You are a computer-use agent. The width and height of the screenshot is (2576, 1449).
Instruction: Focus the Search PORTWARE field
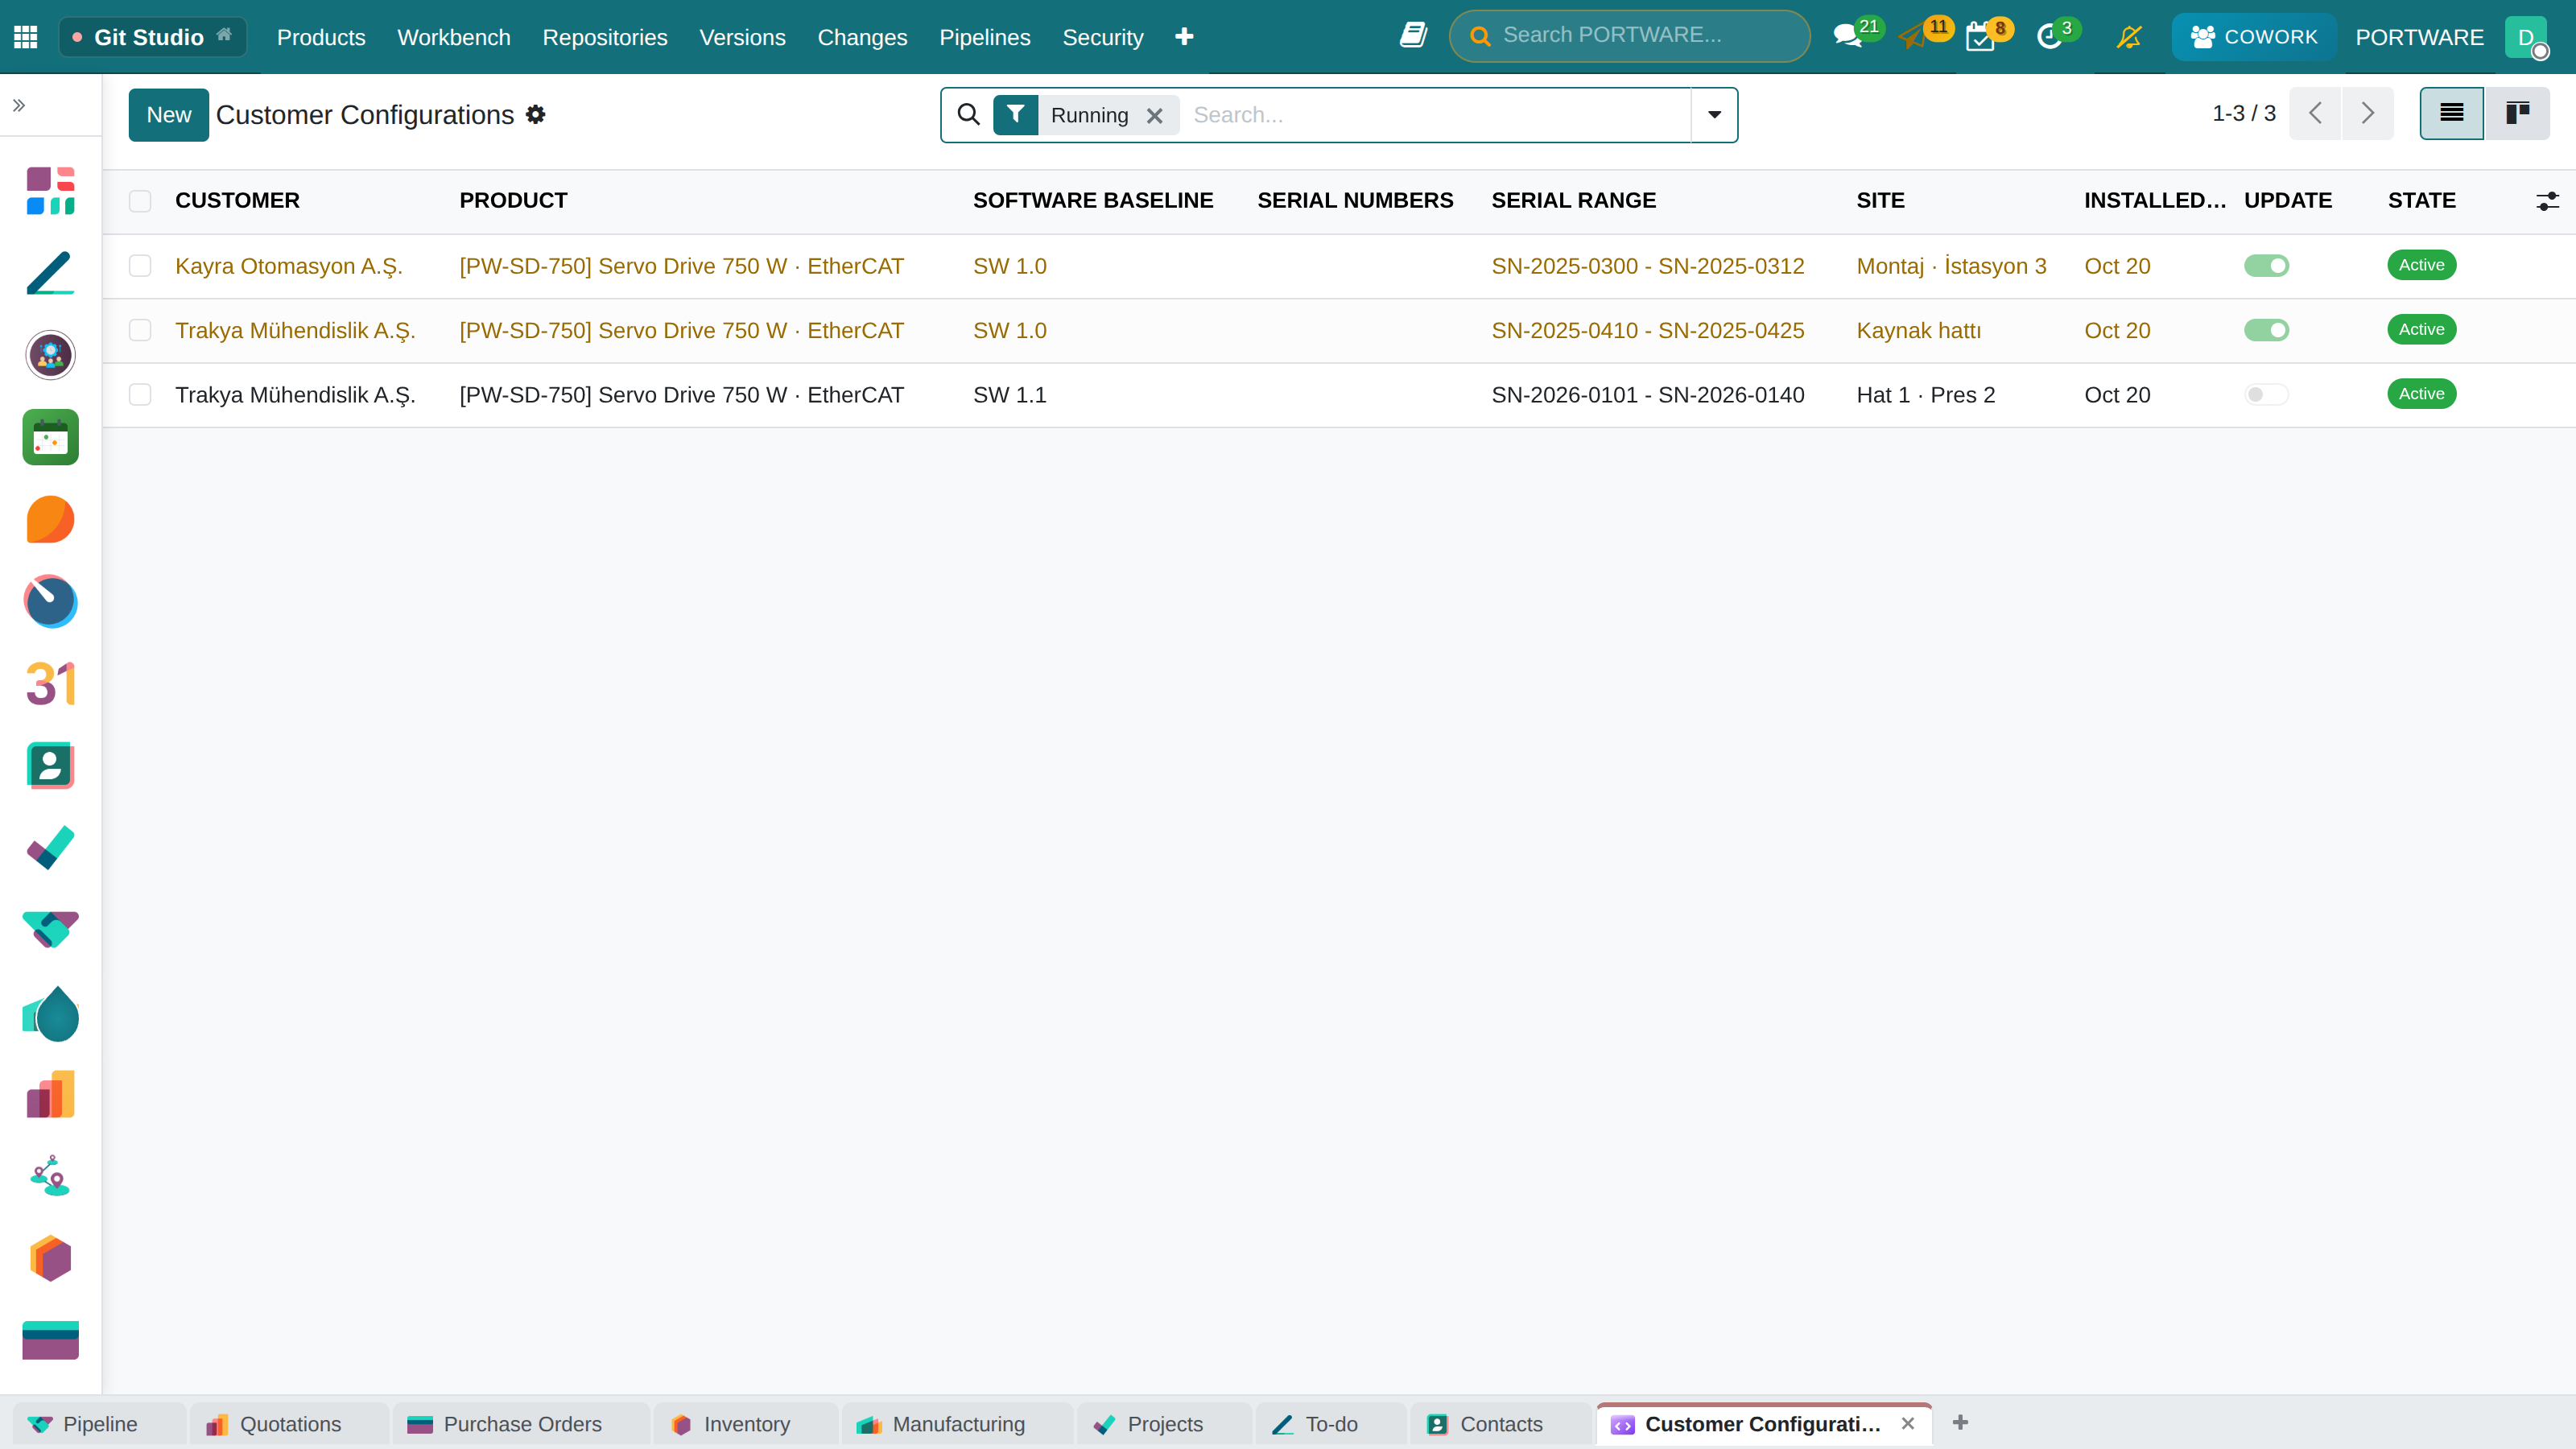[1629, 36]
